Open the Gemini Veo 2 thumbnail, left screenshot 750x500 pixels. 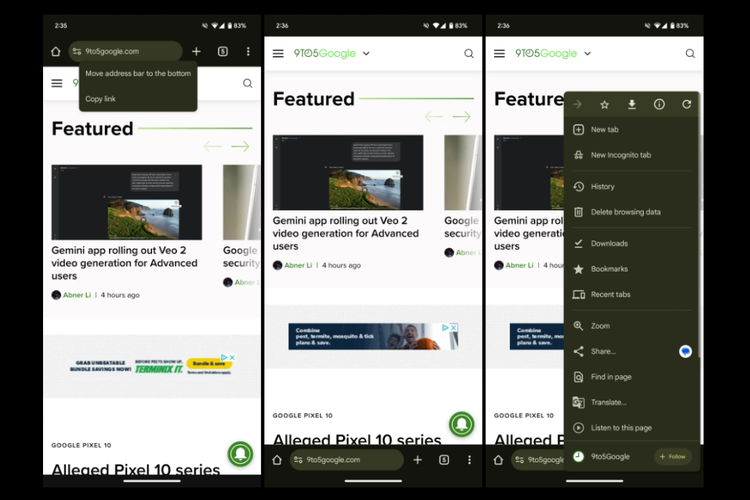pyautogui.click(x=127, y=202)
